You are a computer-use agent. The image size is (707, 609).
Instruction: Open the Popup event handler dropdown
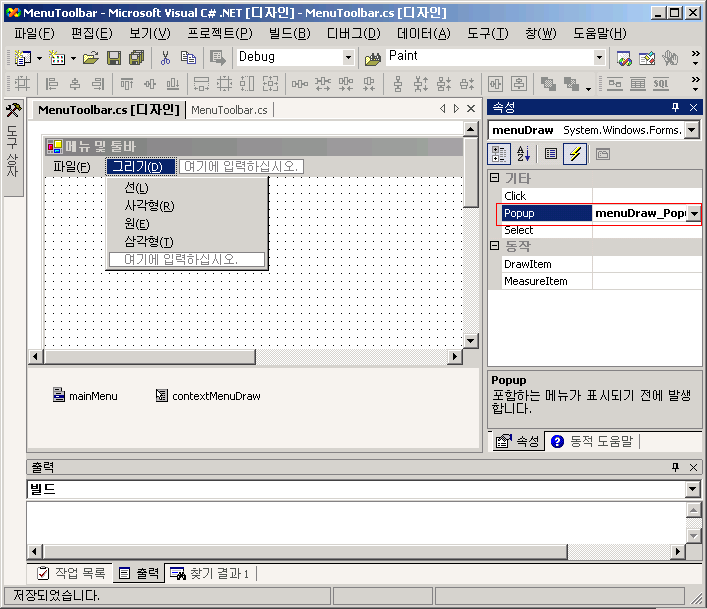(x=693, y=213)
